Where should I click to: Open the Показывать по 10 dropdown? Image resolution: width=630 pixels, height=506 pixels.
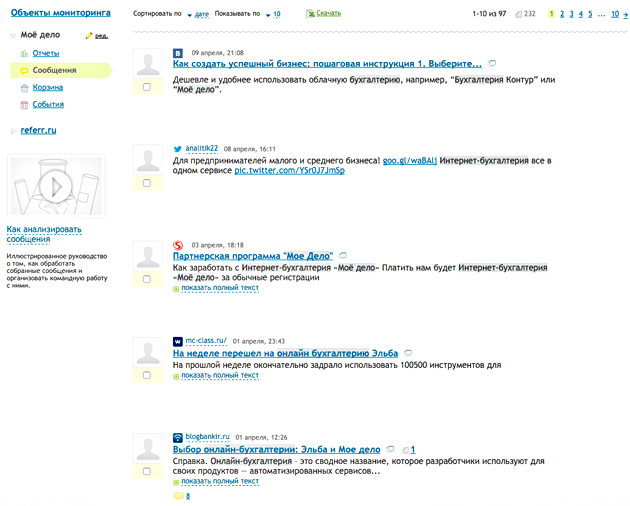point(273,14)
